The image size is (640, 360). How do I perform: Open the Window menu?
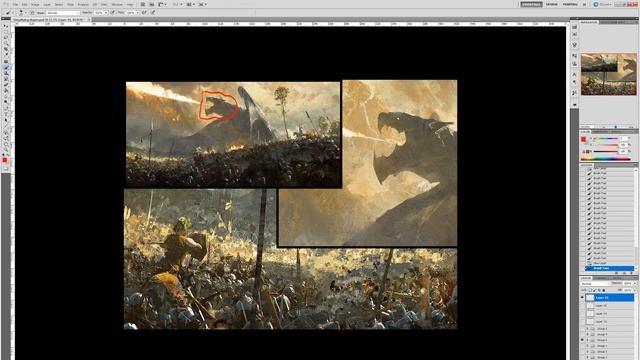(x=117, y=4)
